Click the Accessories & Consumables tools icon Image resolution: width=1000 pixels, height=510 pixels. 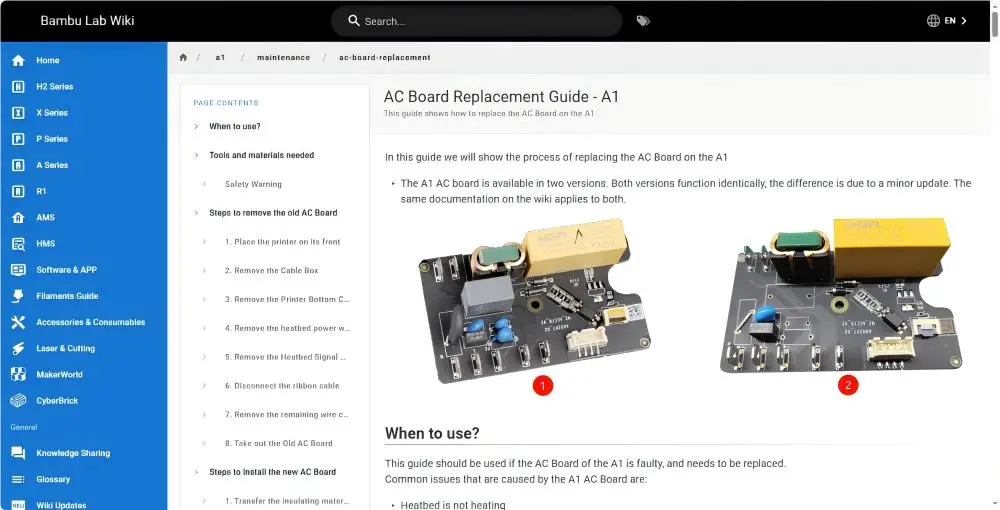coord(18,322)
